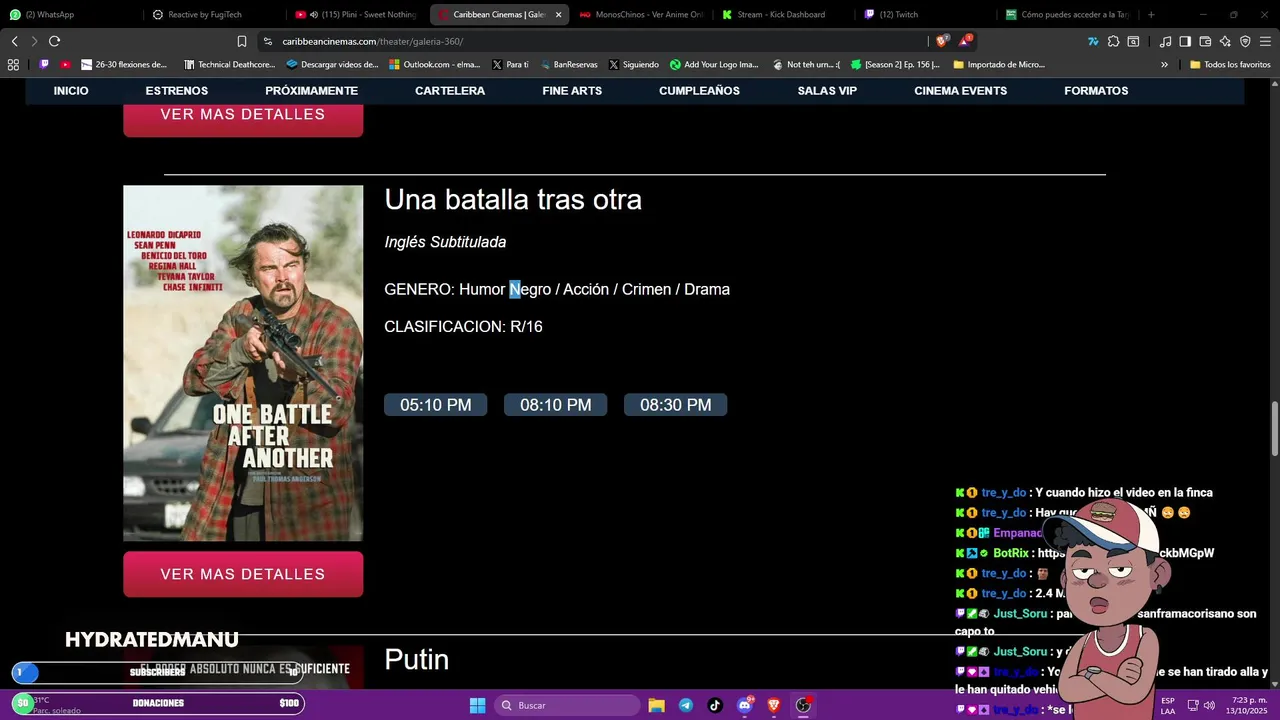Open the Windows Start menu
This screenshot has width=1280, height=720.
tap(477, 705)
